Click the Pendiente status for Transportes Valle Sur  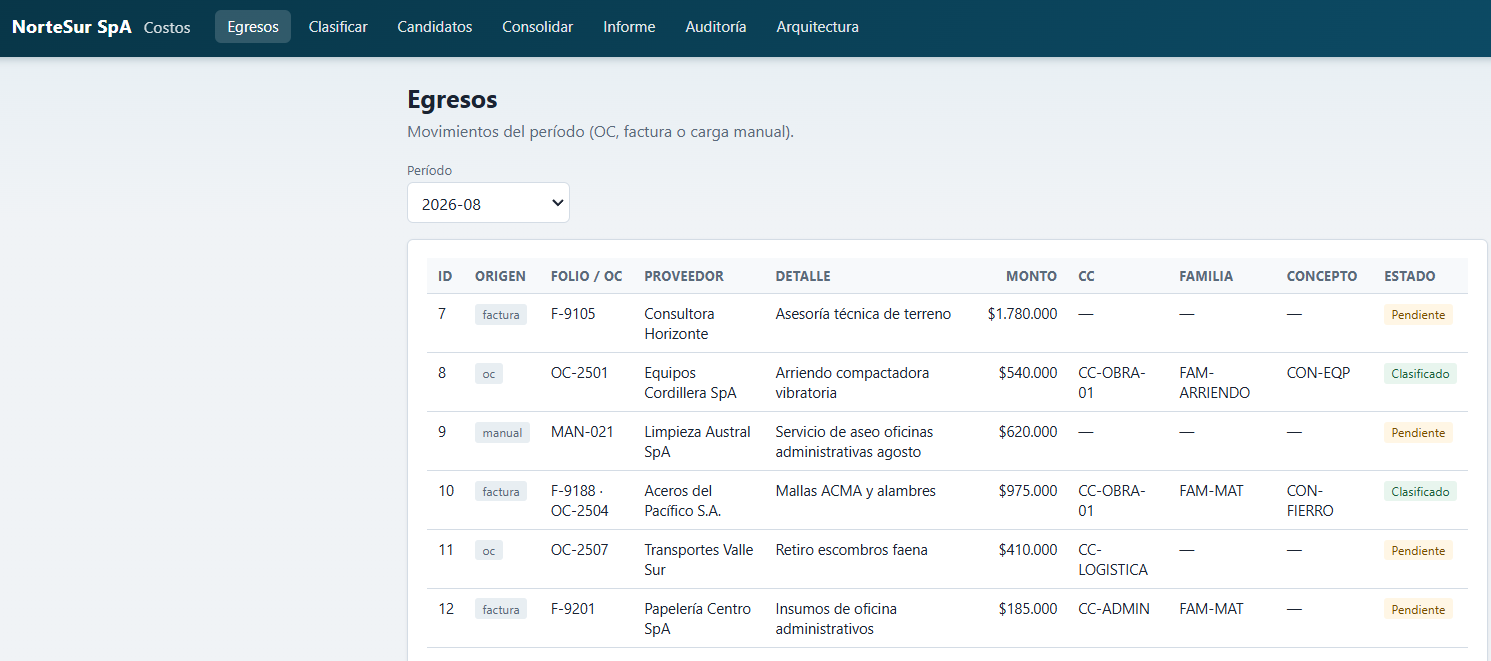point(1418,551)
